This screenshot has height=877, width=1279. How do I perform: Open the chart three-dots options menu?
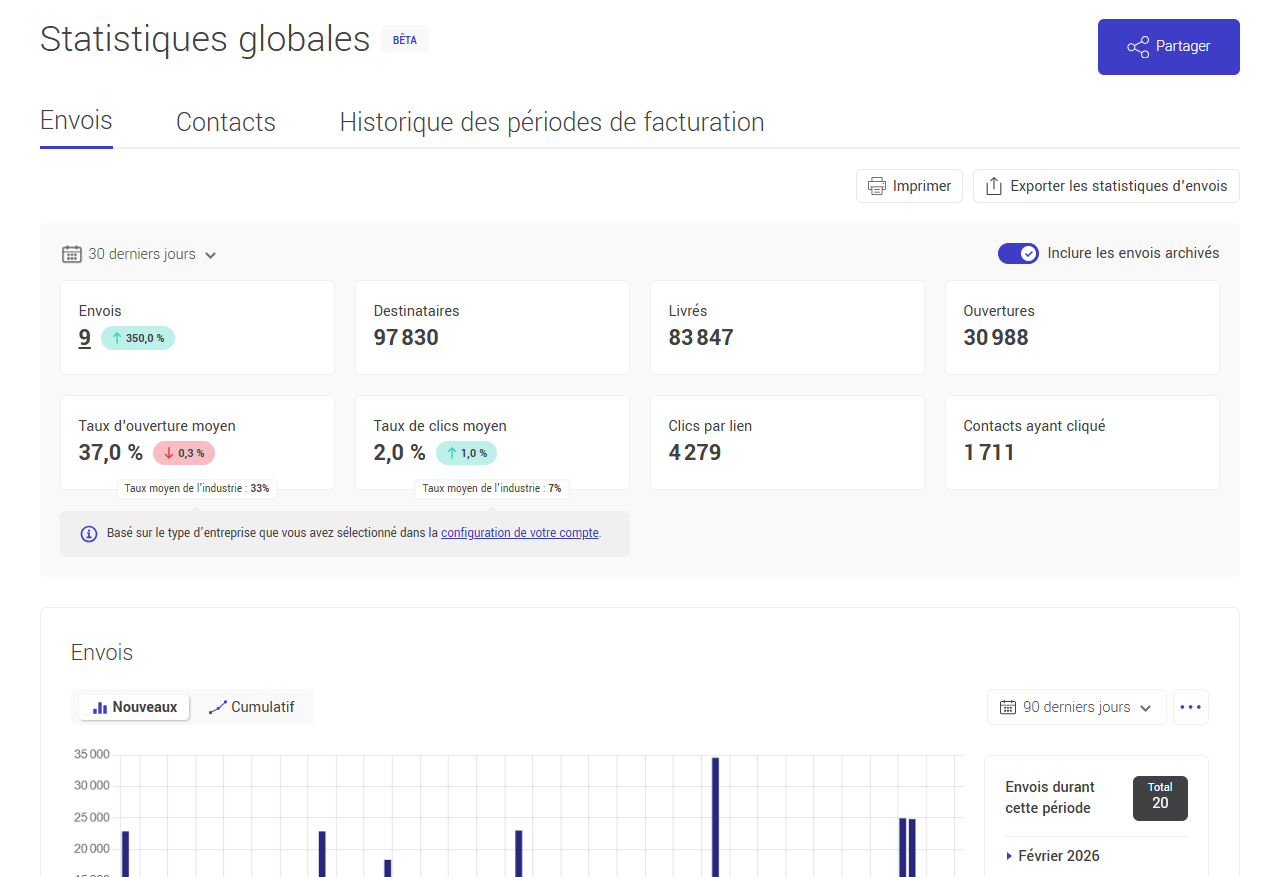coord(1190,707)
